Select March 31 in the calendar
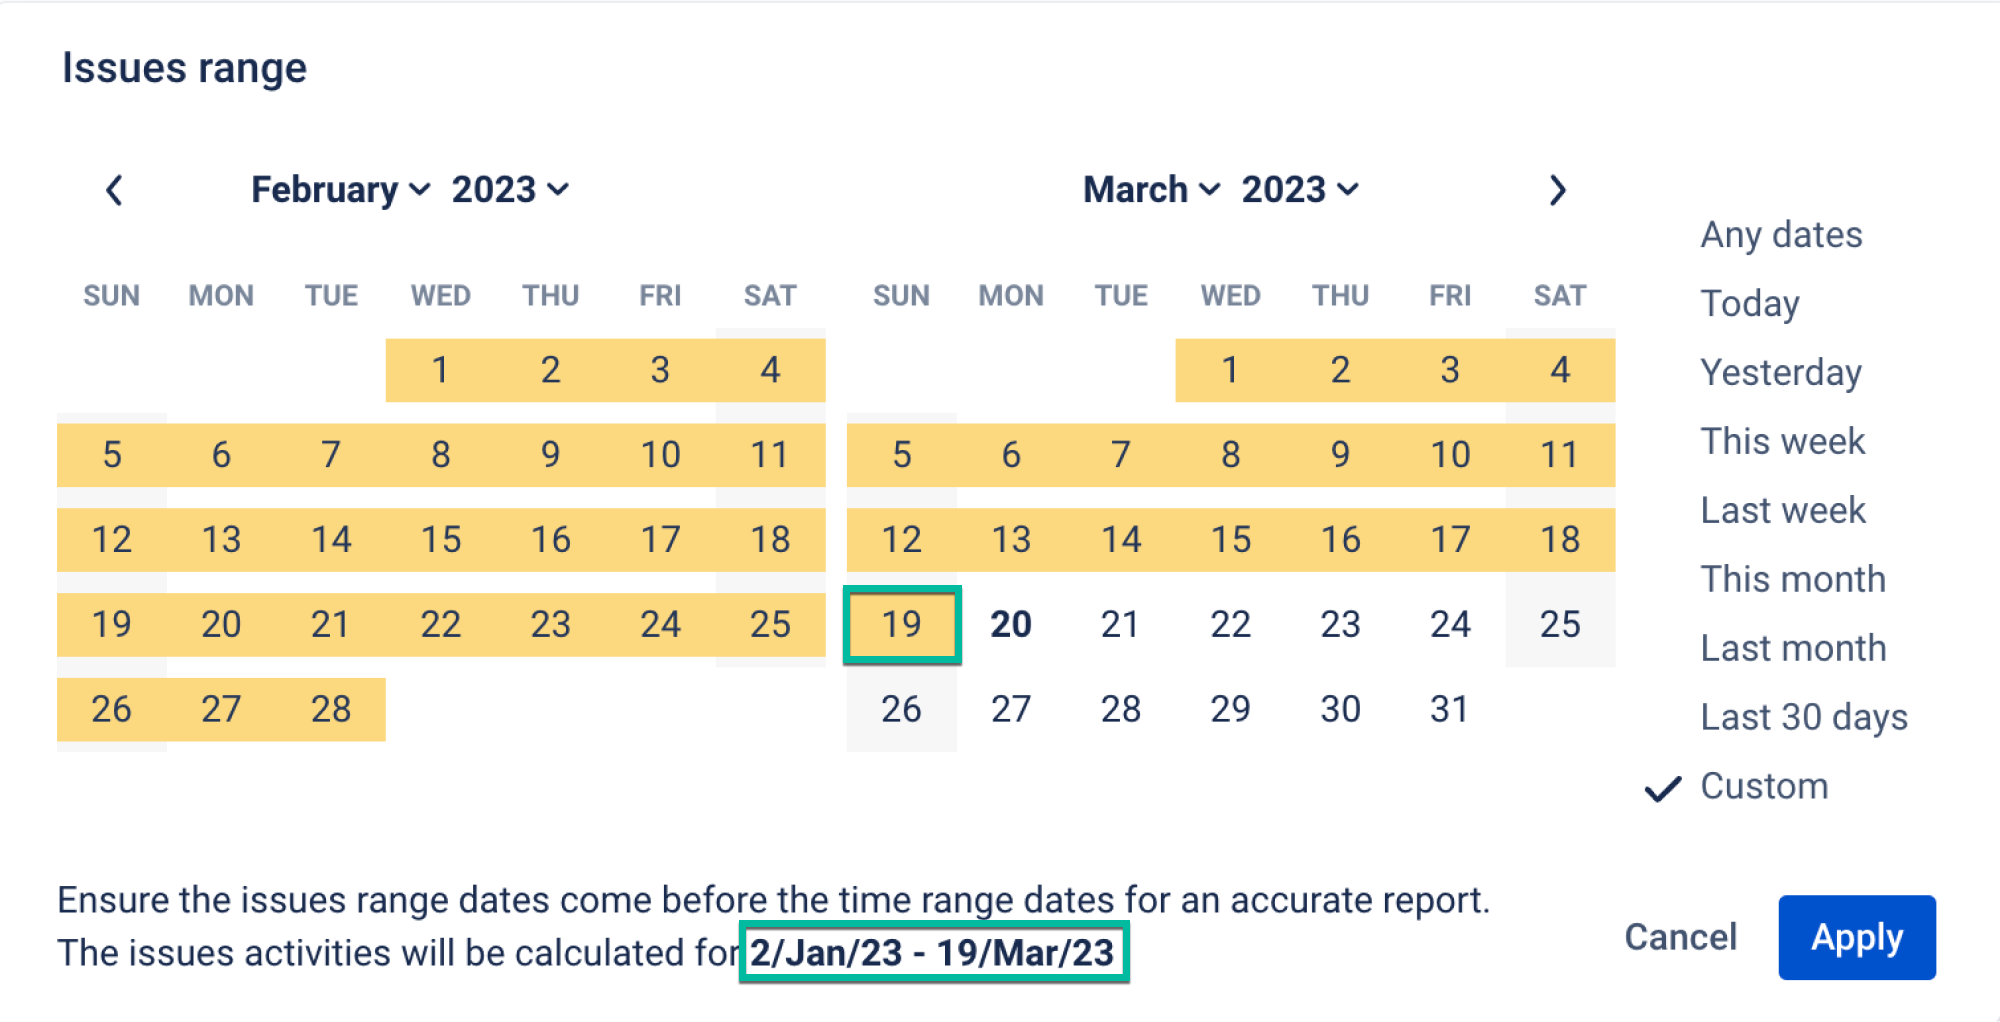Viewport: 2000px width, 1022px height. click(x=1450, y=710)
